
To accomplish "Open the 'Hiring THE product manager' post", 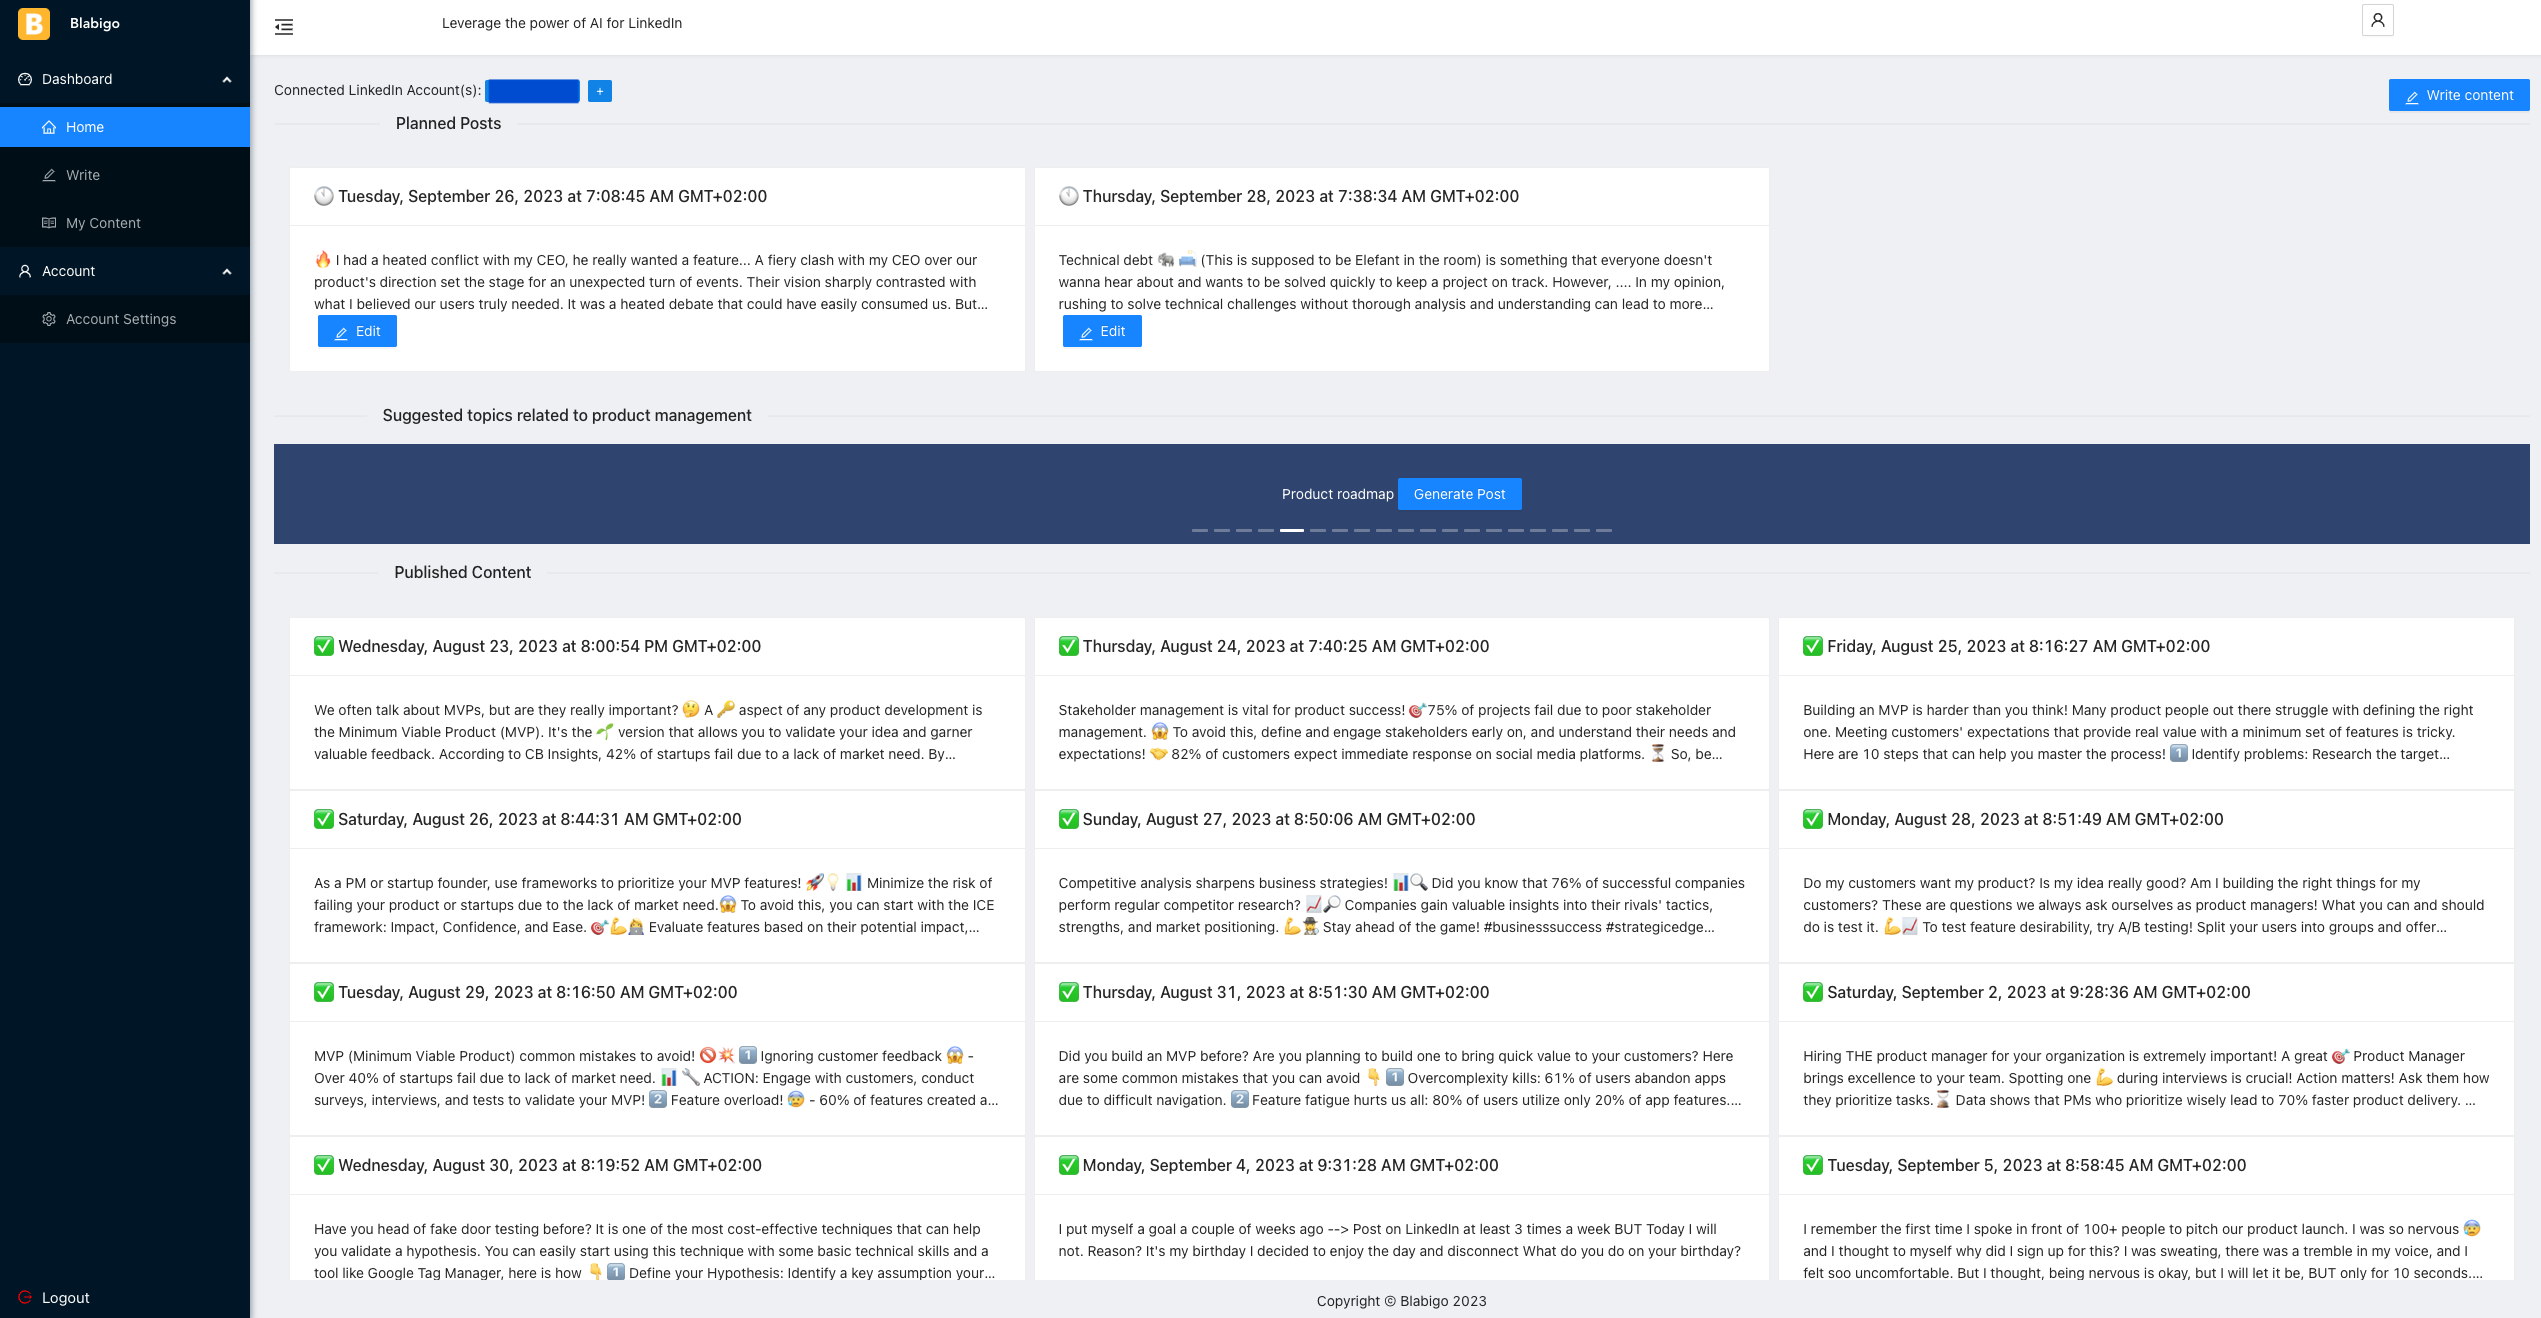I will pos(2146,1078).
